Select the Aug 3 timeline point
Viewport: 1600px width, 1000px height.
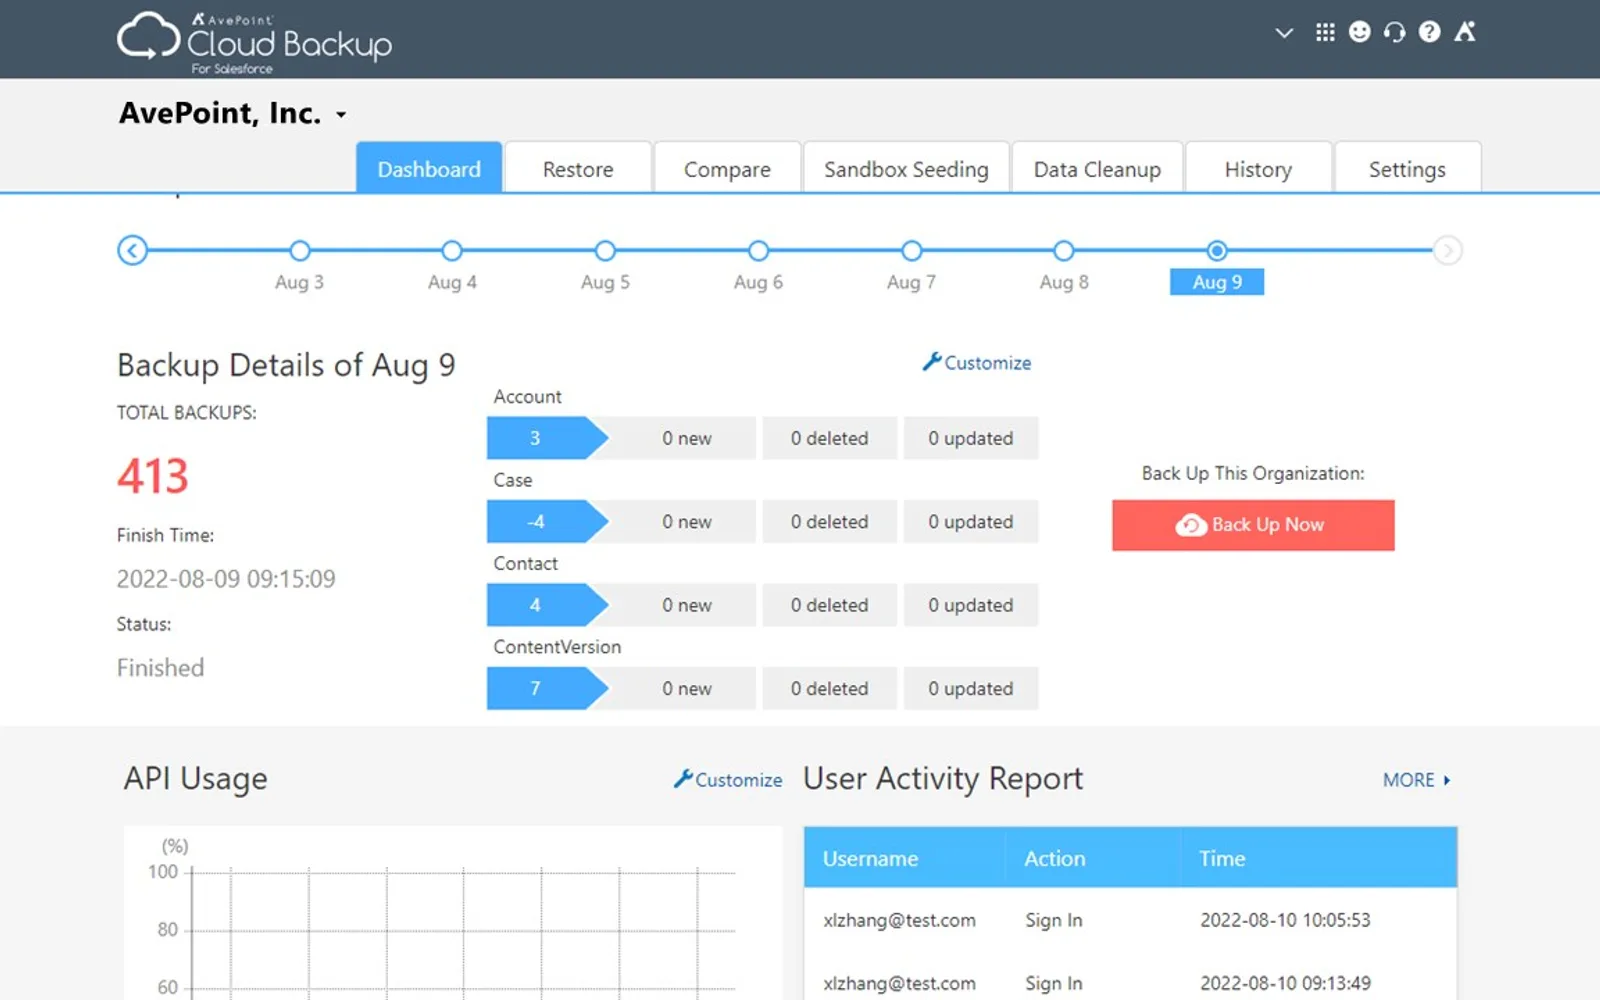pyautogui.click(x=299, y=250)
